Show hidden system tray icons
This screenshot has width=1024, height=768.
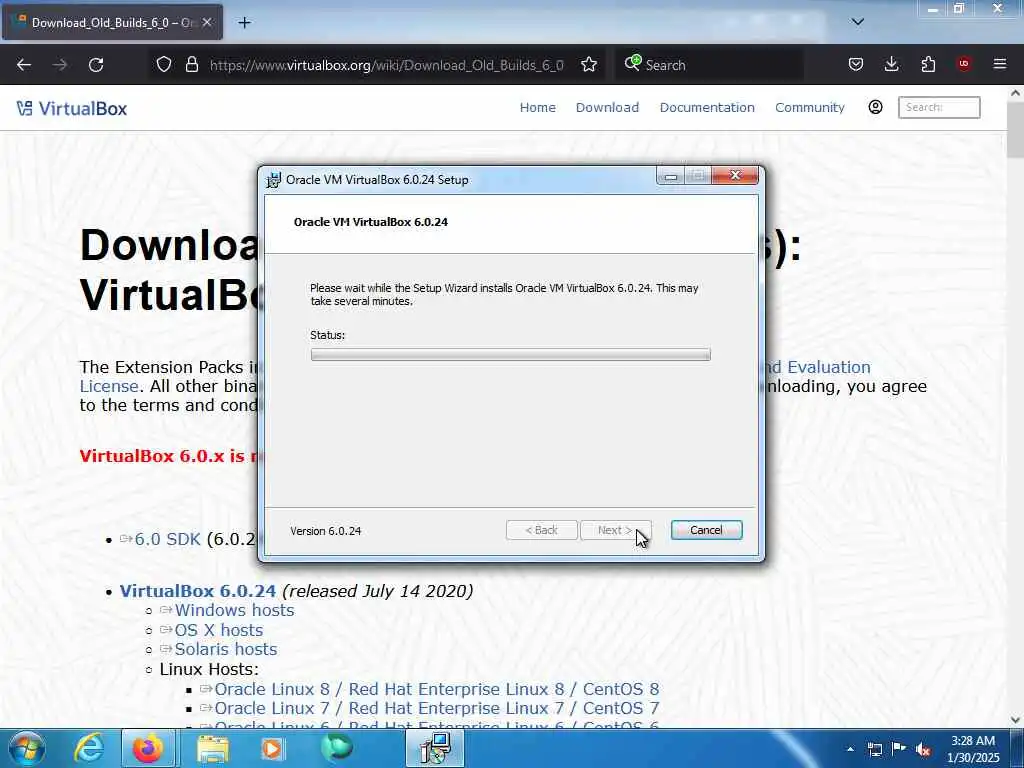pos(850,749)
